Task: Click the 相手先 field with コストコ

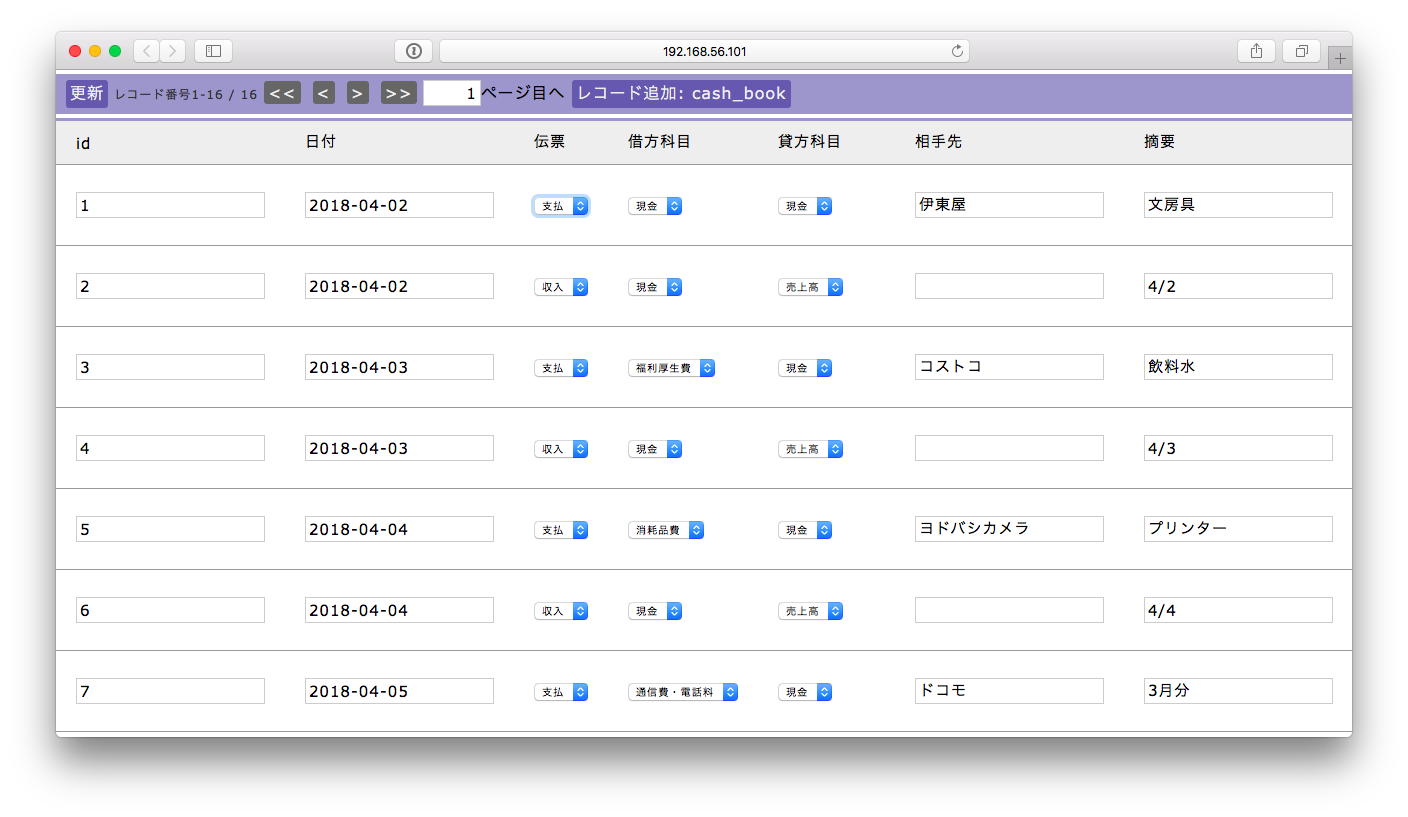Action: click(1009, 367)
